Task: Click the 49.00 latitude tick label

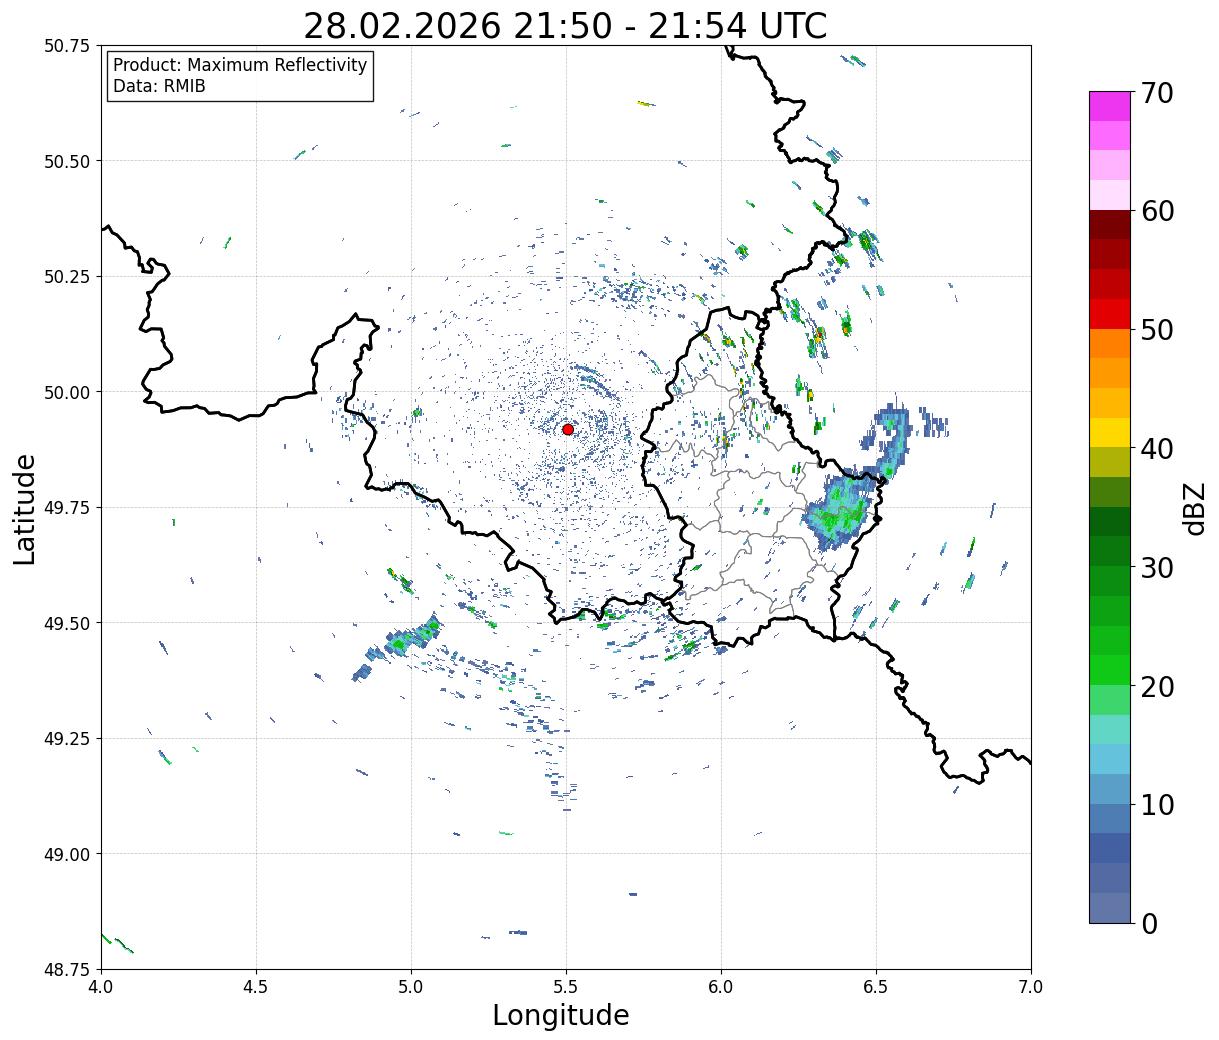Action: tap(66, 854)
